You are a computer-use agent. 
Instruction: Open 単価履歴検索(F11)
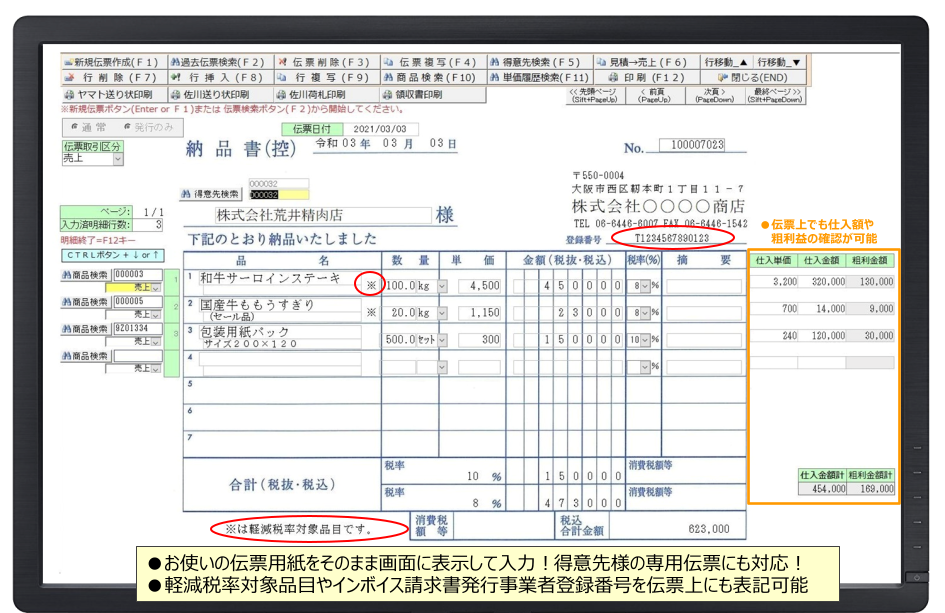pos(539,78)
